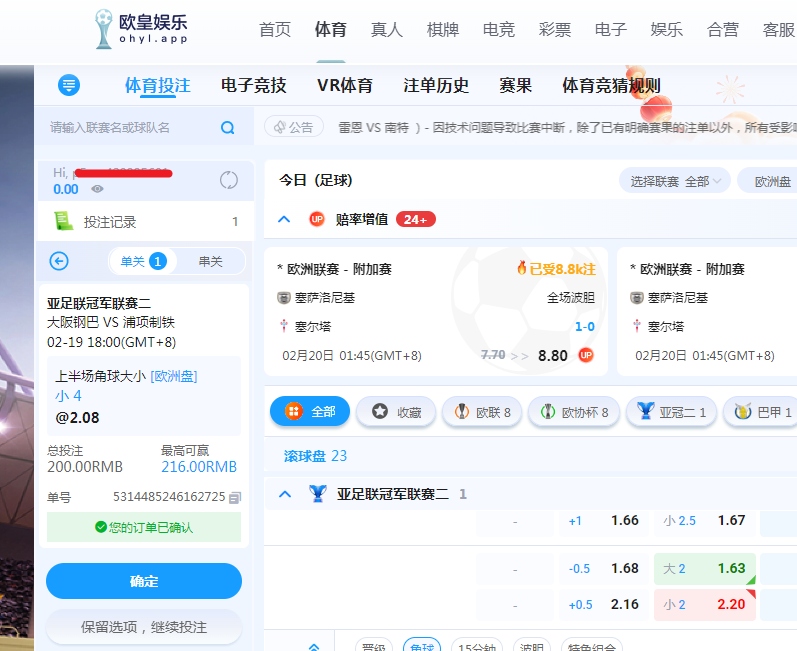Collapse the 赔率增值 section

(284, 219)
